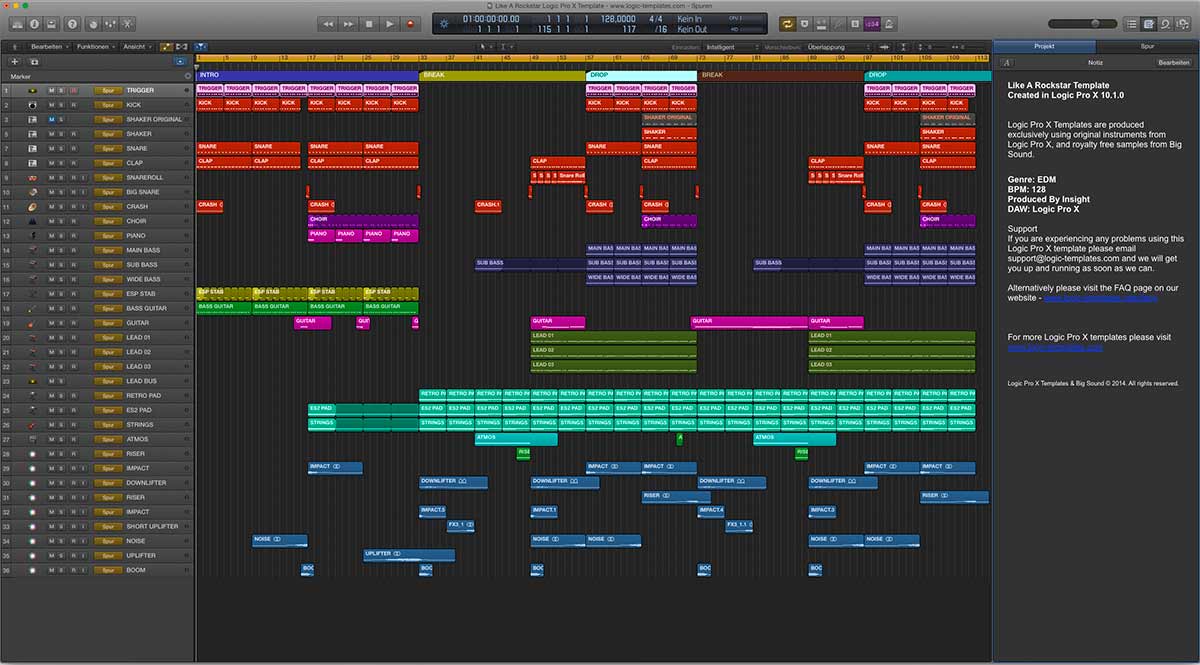Unmute the SHAKER ORIGINAL track
Screen dimensions: 1200x665
52,119
